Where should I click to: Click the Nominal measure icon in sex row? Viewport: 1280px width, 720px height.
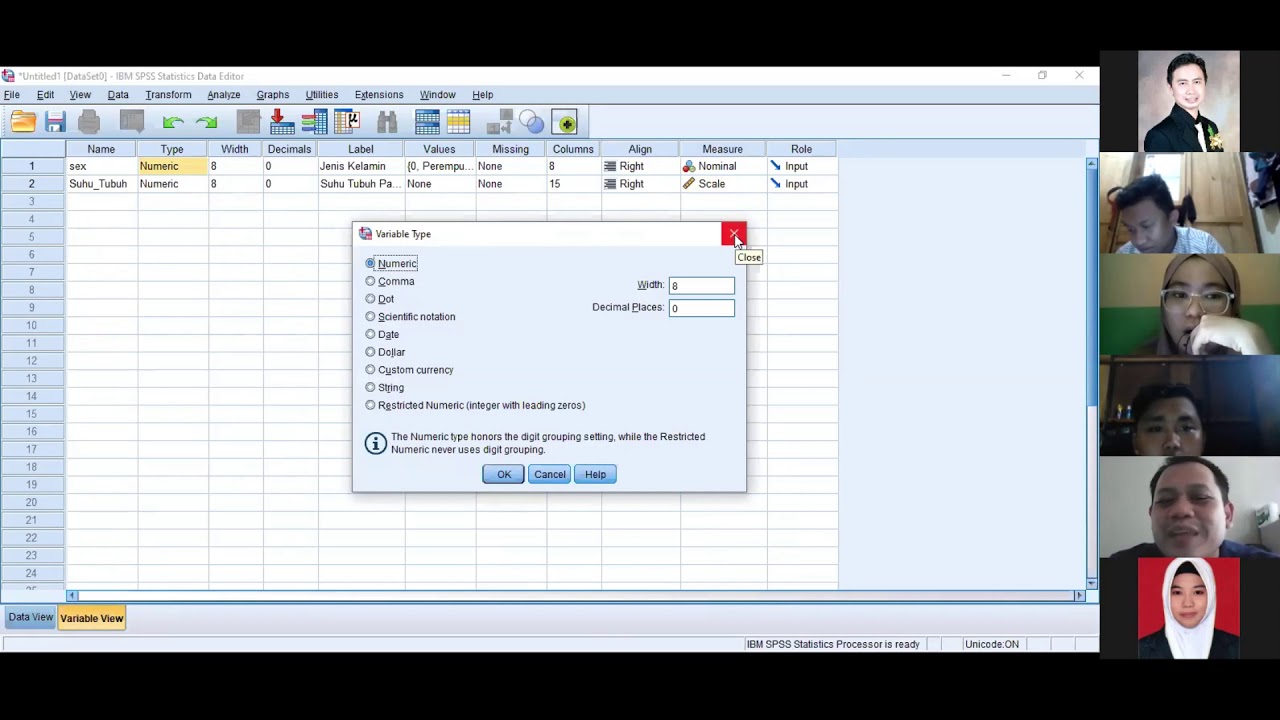pyautogui.click(x=688, y=166)
